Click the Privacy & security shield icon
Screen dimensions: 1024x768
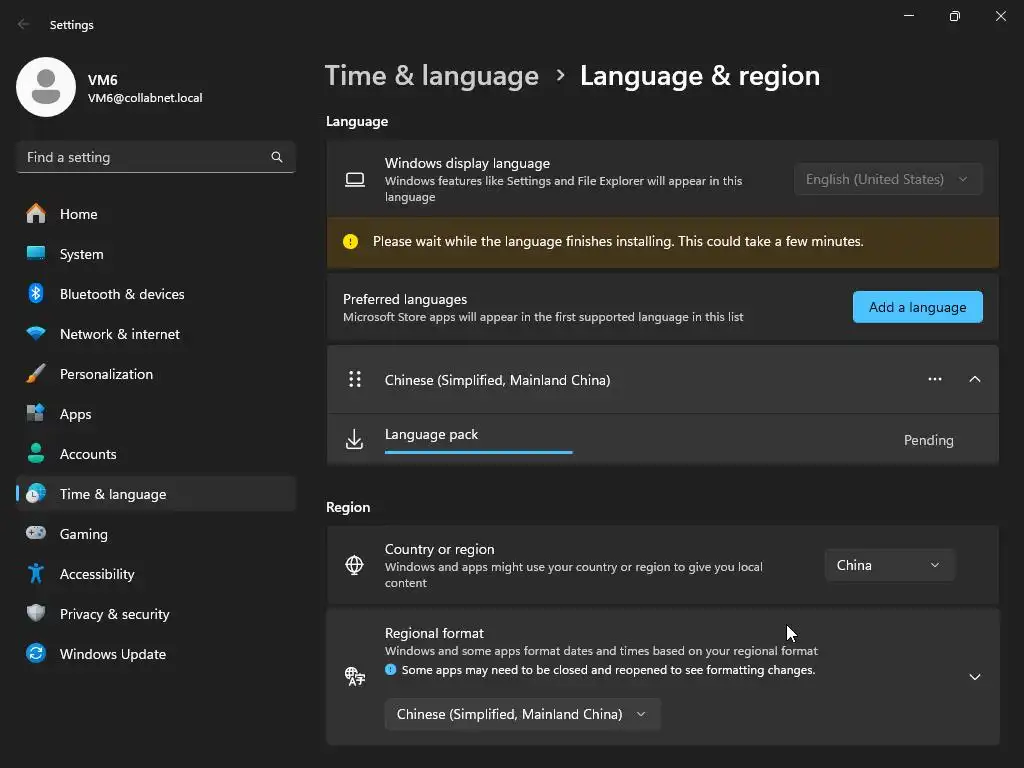point(36,614)
